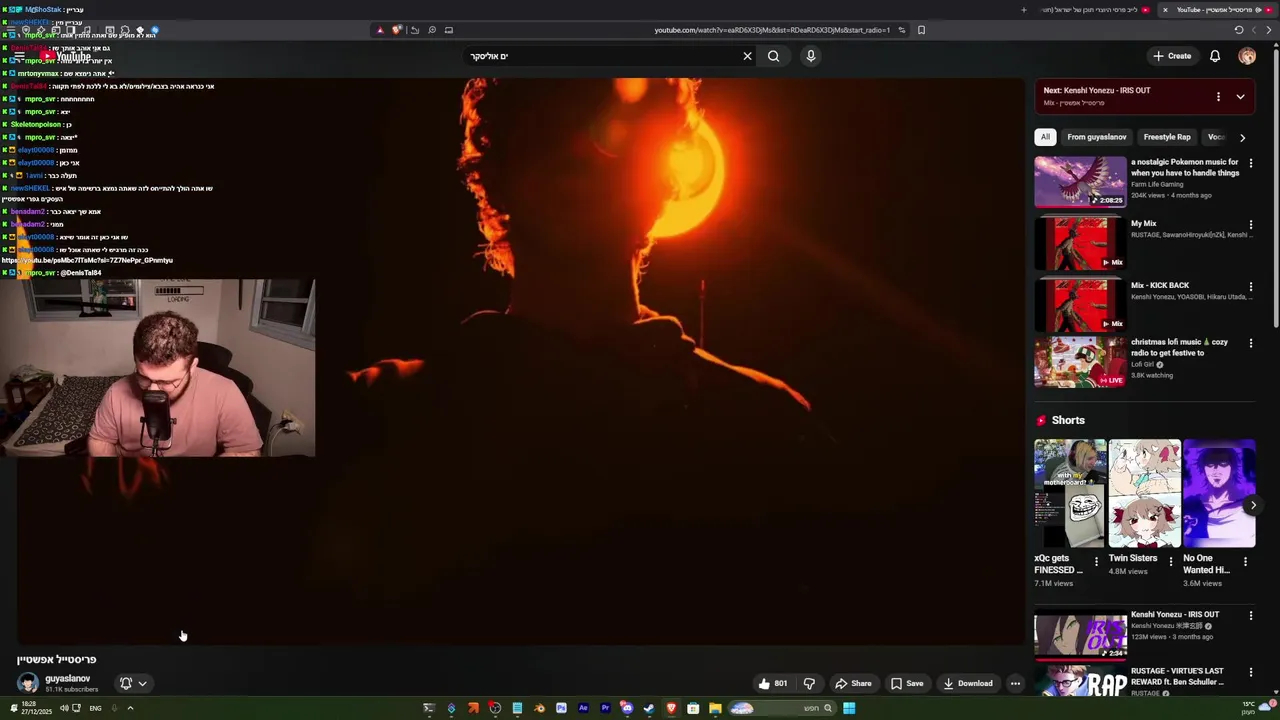Click the Brave shield icon in toolbar

(x=396, y=30)
